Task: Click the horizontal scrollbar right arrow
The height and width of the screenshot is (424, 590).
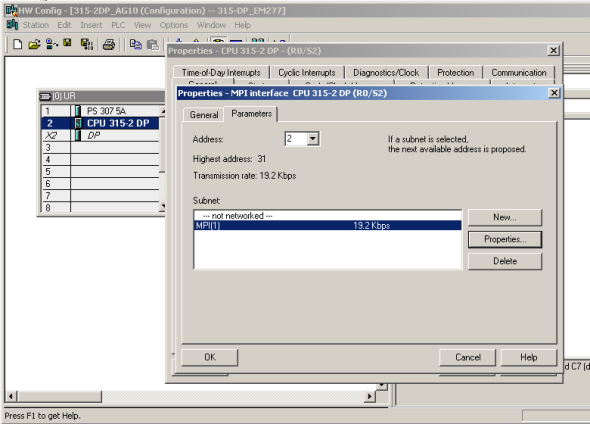Action: coord(370,396)
